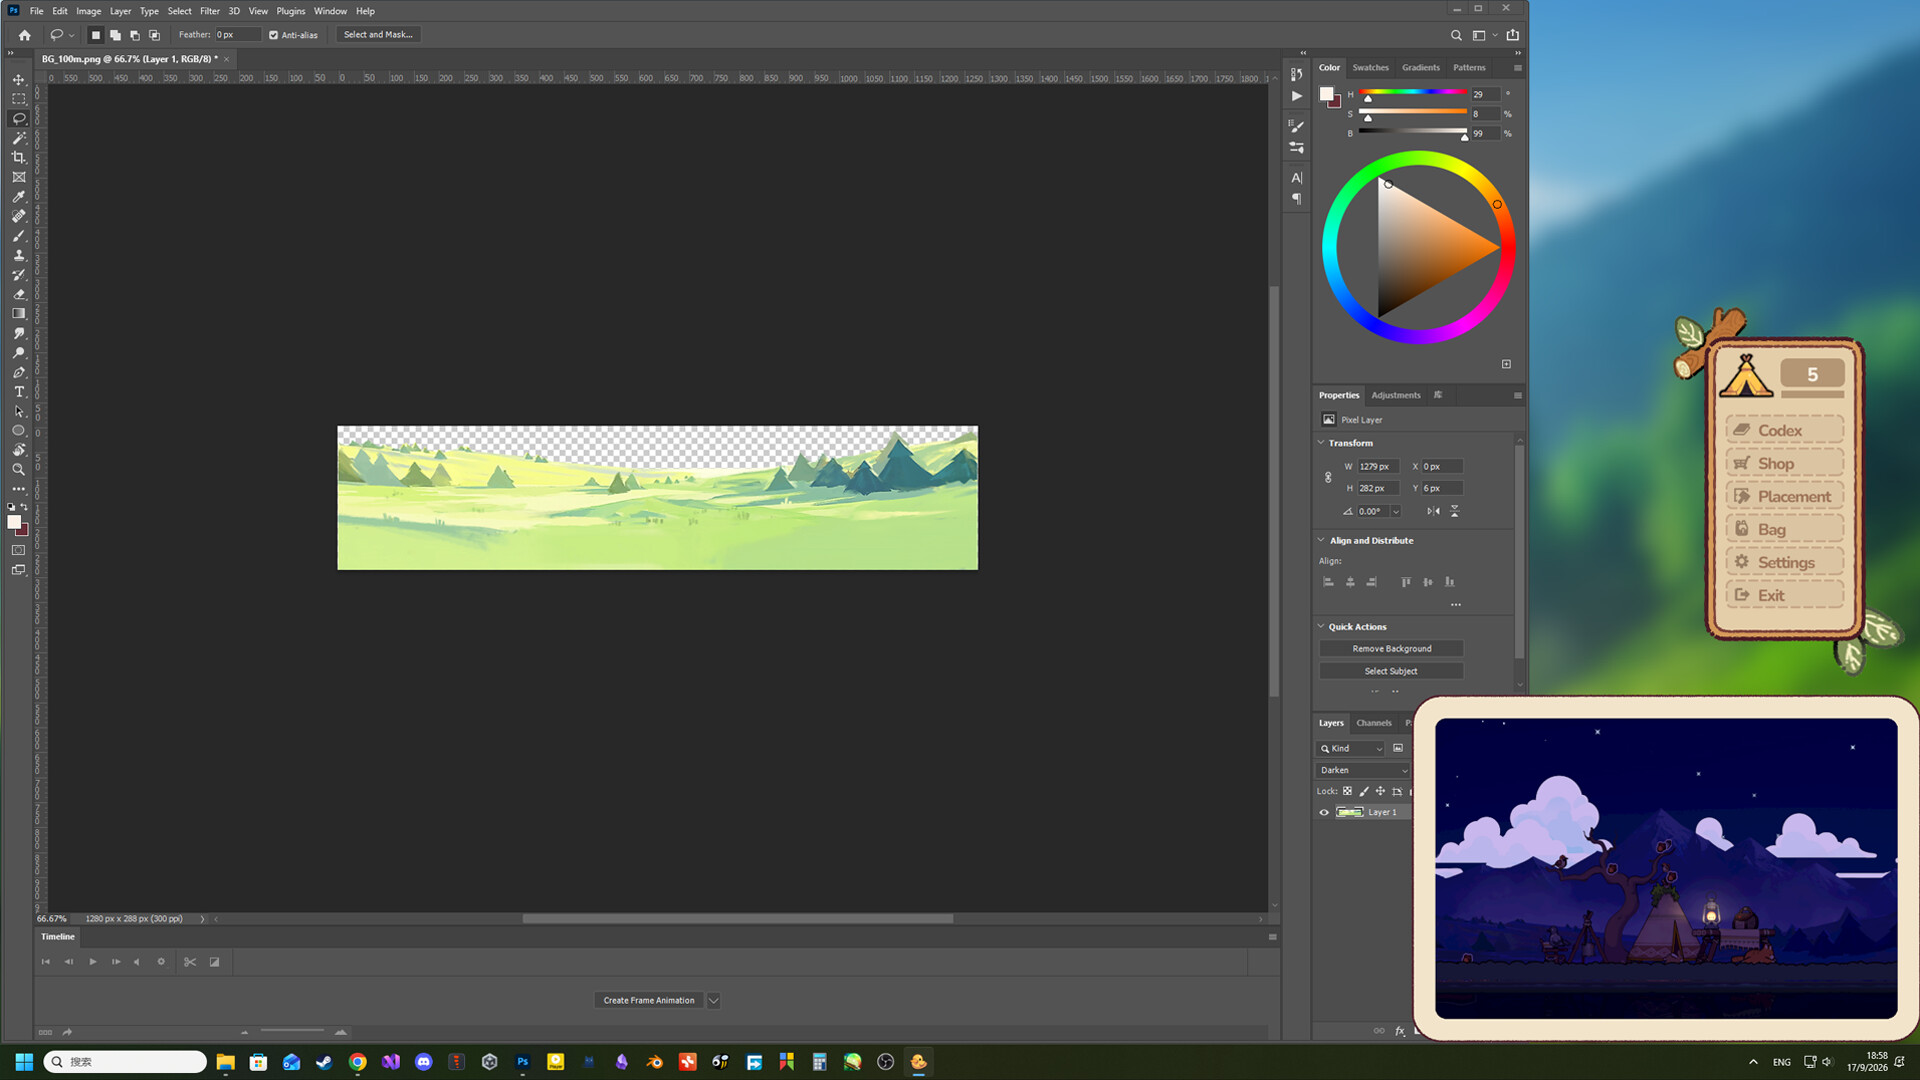Toggle Layer 1 visibility eye
This screenshot has height=1080, width=1920.
click(x=1324, y=812)
